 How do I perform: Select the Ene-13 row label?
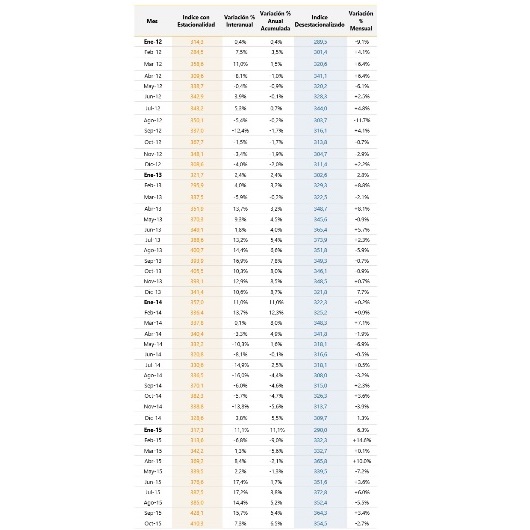click(153, 175)
